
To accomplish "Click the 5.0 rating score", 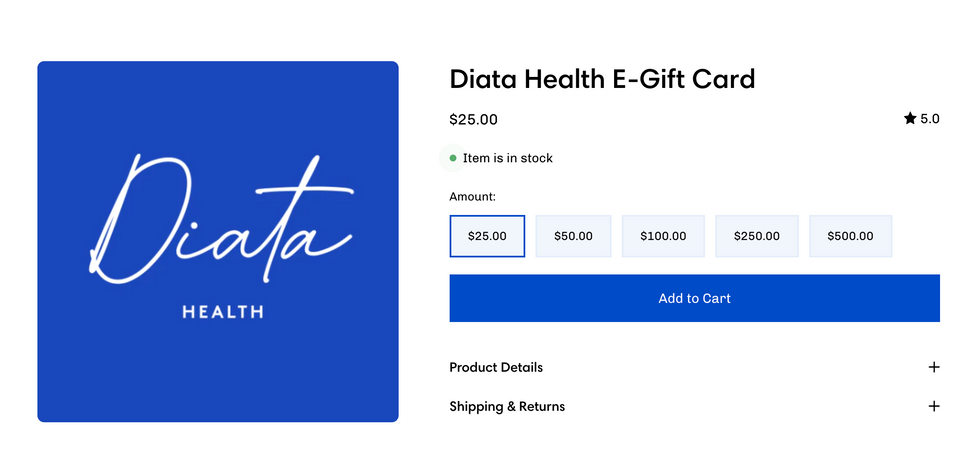I will (x=930, y=119).
